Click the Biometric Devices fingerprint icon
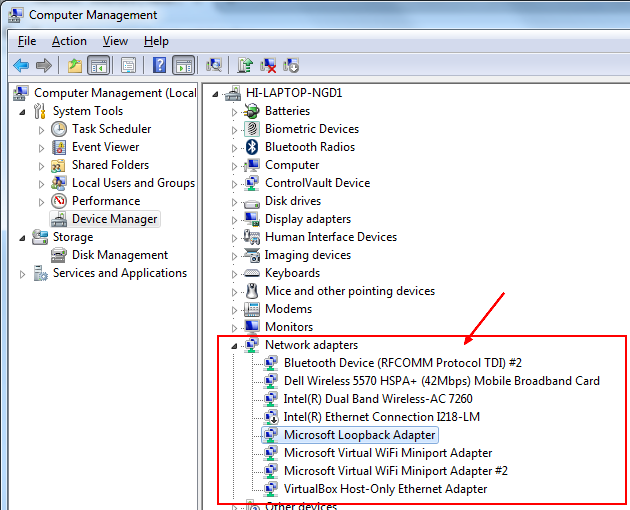630x510 pixels. pos(252,129)
